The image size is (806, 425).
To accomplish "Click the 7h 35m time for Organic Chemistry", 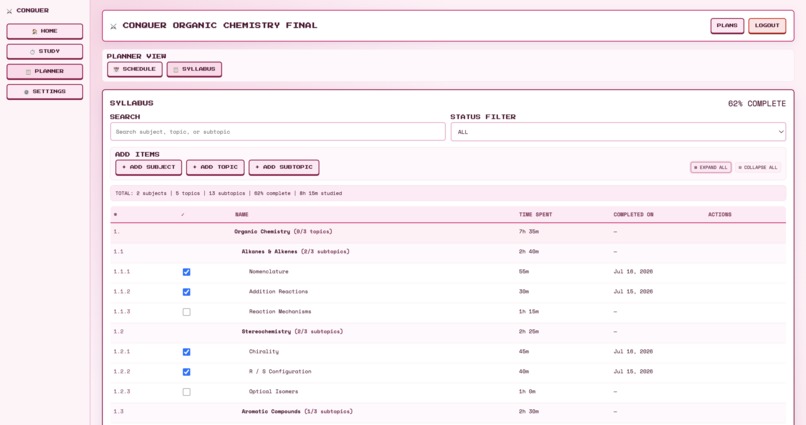I will 528,232.
